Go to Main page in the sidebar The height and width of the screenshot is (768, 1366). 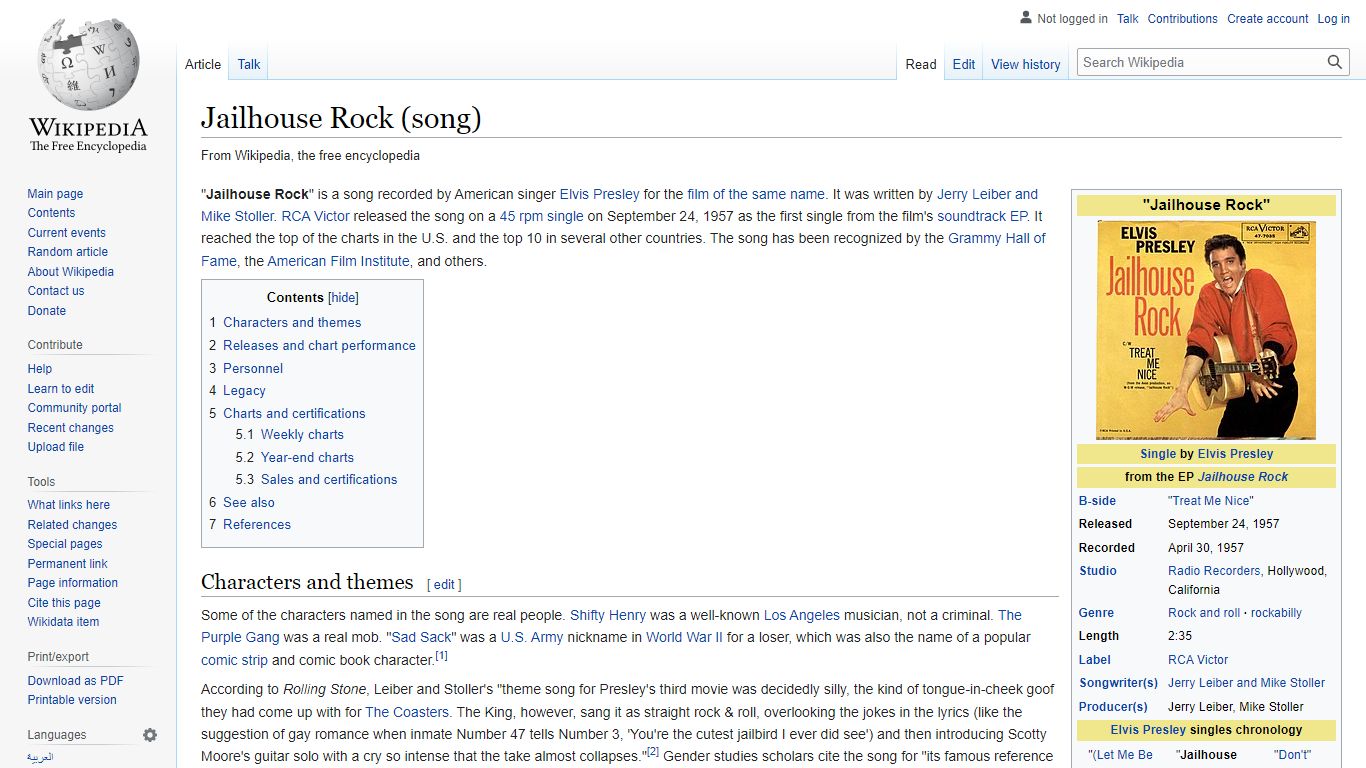tap(55, 194)
